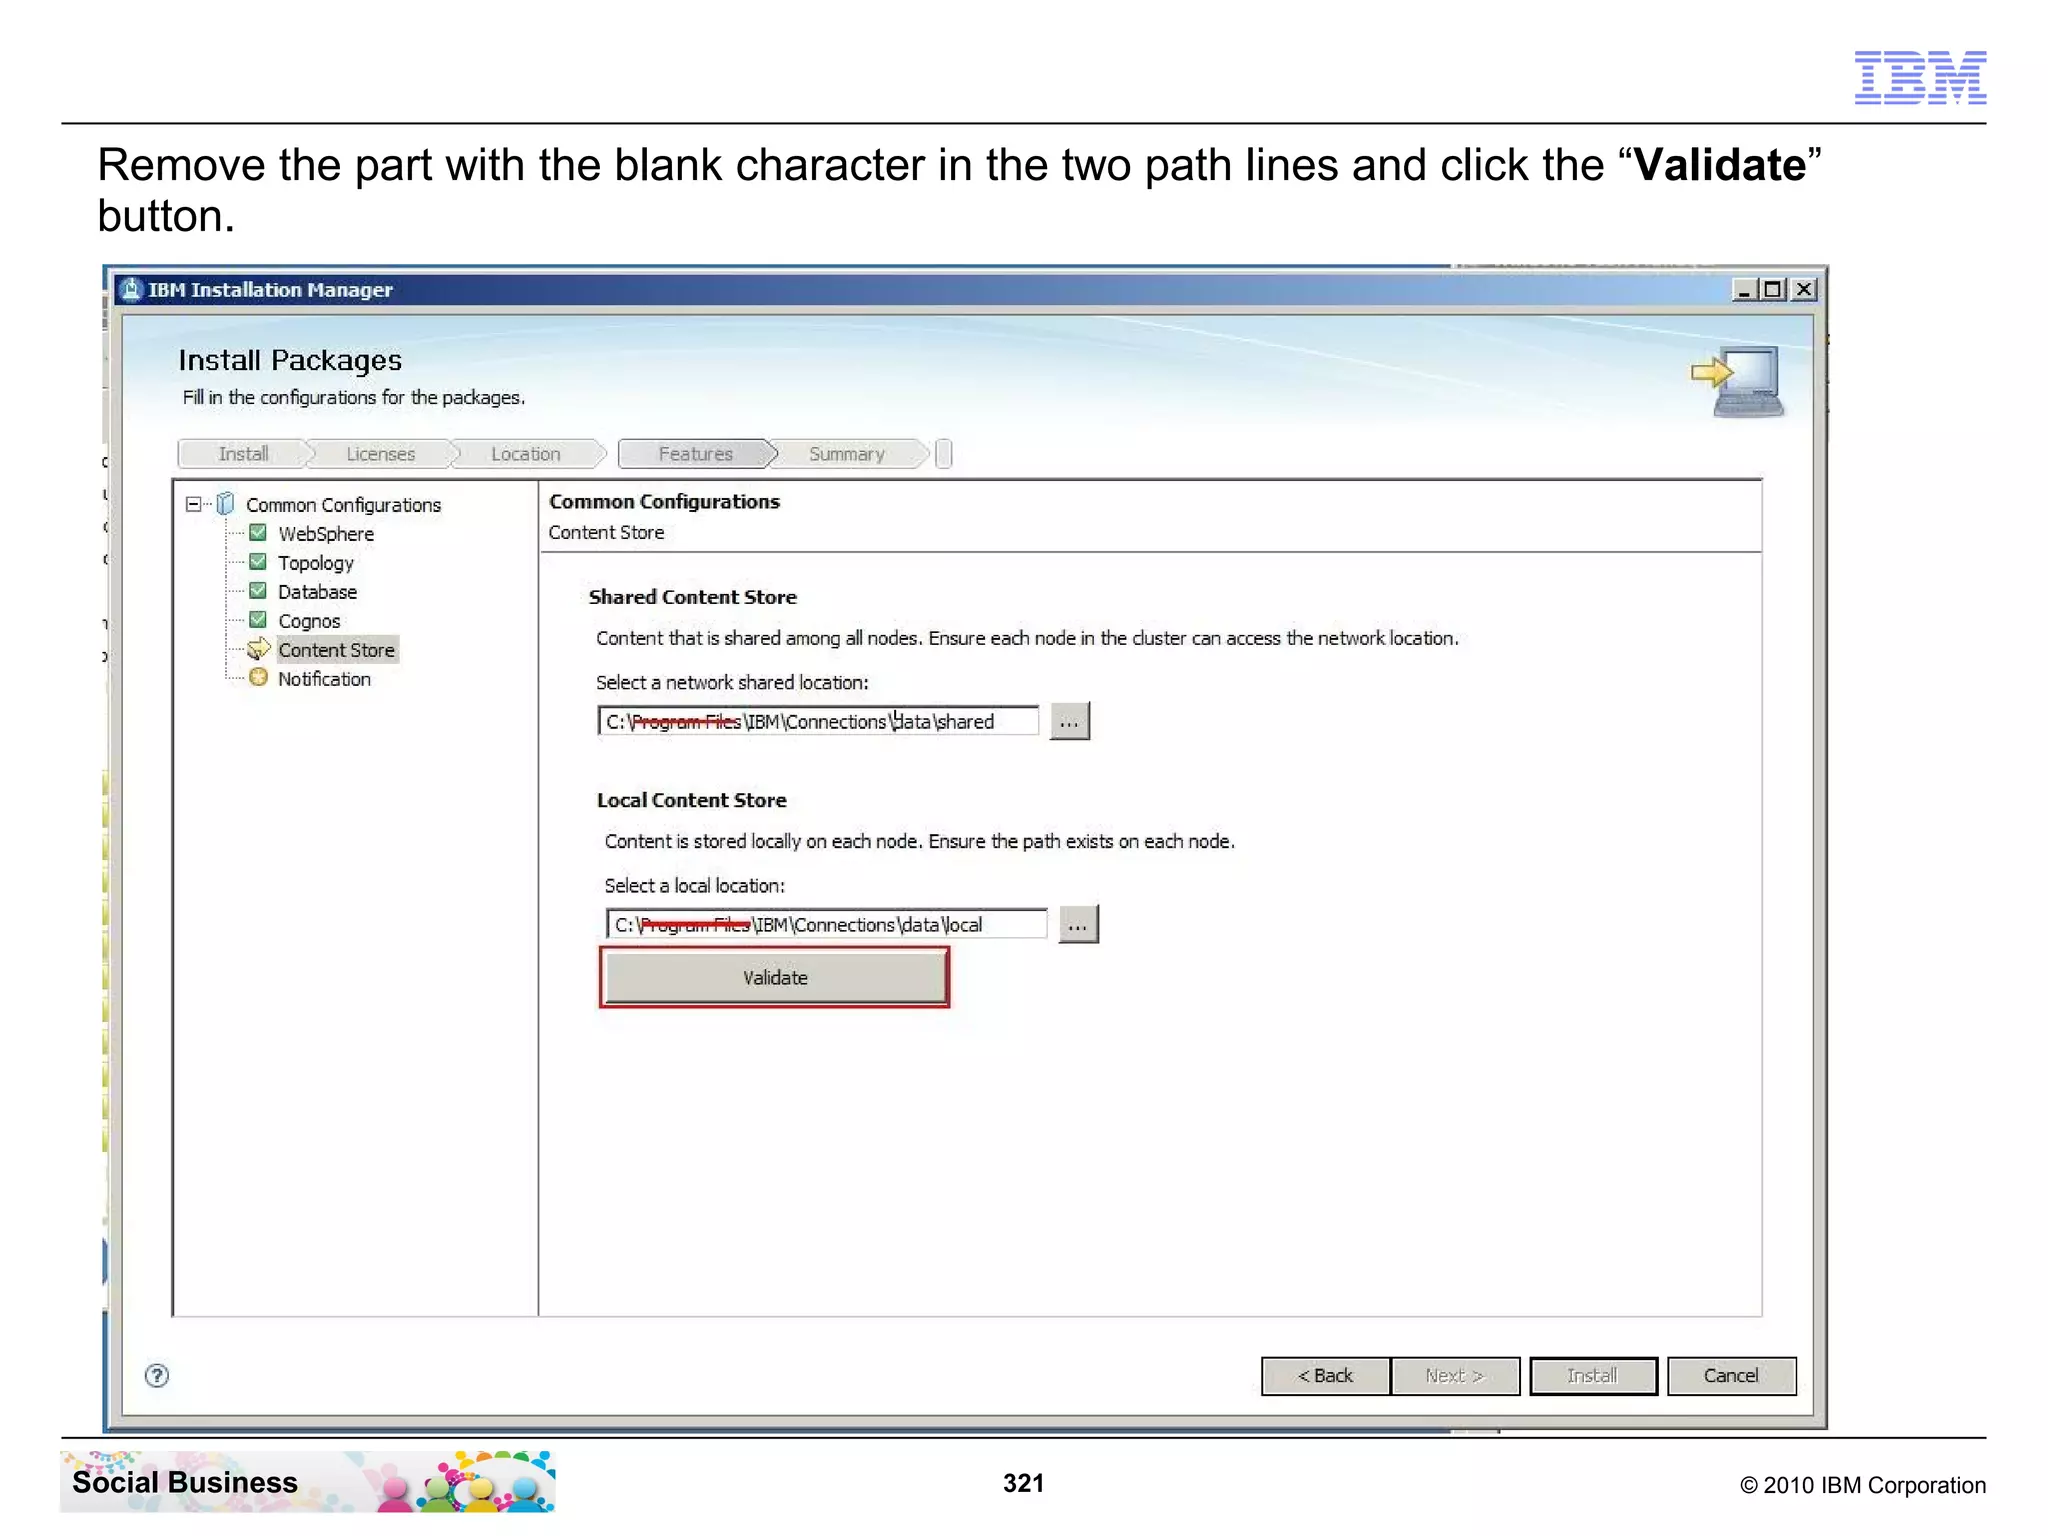Go to the Location wizard step
This screenshot has height=1536, width=2048.
[x=525, y=454]
